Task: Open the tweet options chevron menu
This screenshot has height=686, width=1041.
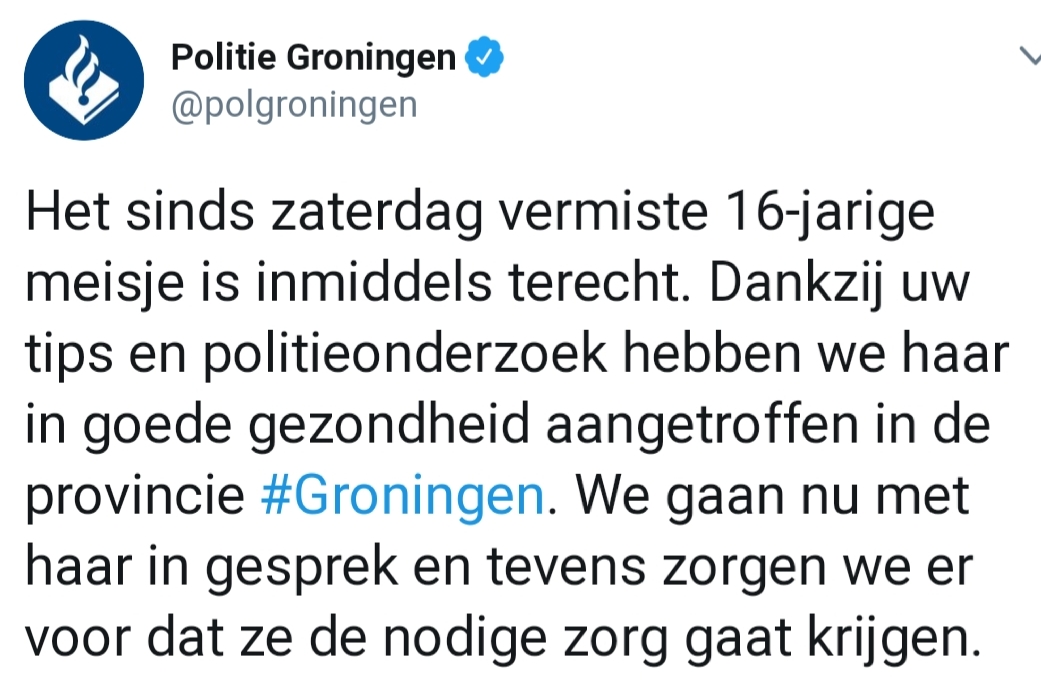Action: coord(1030,57)
